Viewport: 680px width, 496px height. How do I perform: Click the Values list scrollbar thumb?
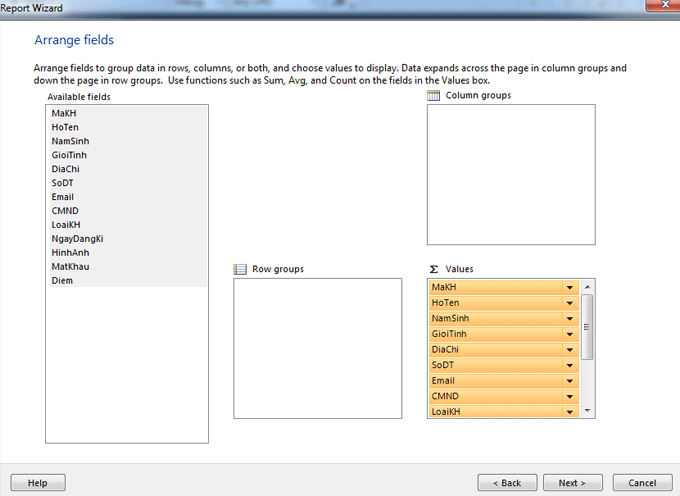(x=587, y=327)
